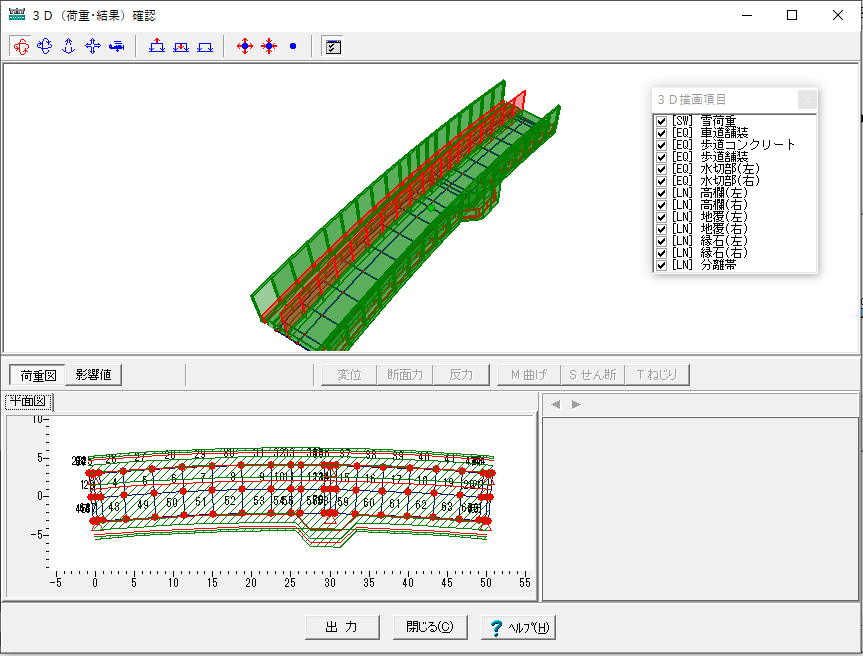This screenshot has height=656, width=863.
Task: Click the ヘルプ(H) button
Action: [518, 627]
